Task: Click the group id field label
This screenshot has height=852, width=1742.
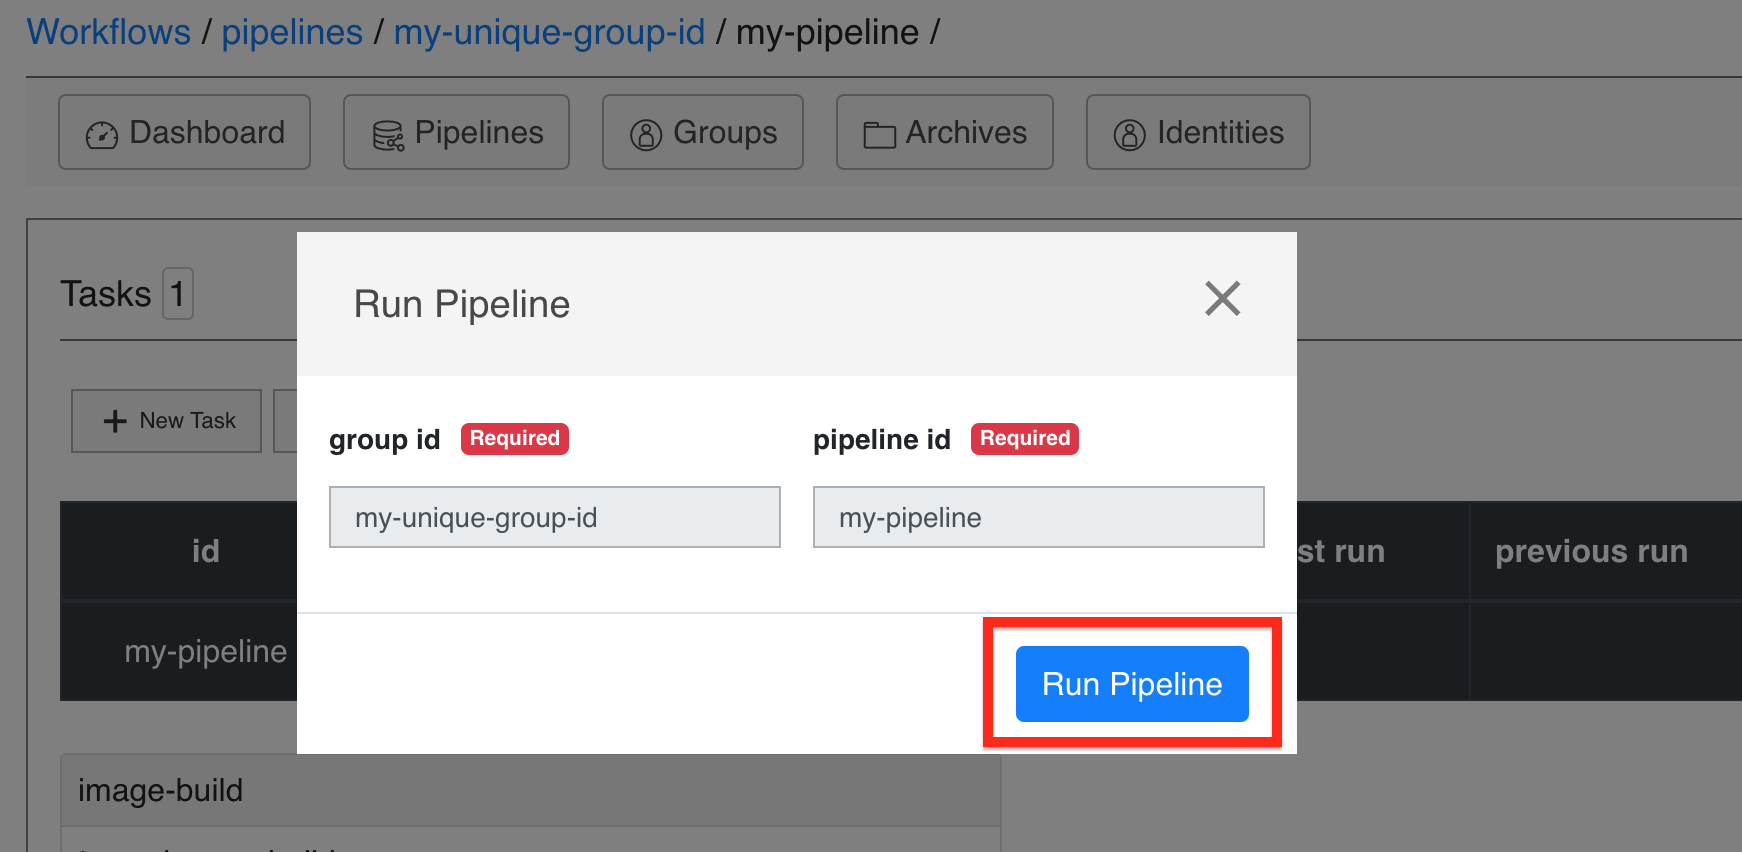Action: pos(385,440)
